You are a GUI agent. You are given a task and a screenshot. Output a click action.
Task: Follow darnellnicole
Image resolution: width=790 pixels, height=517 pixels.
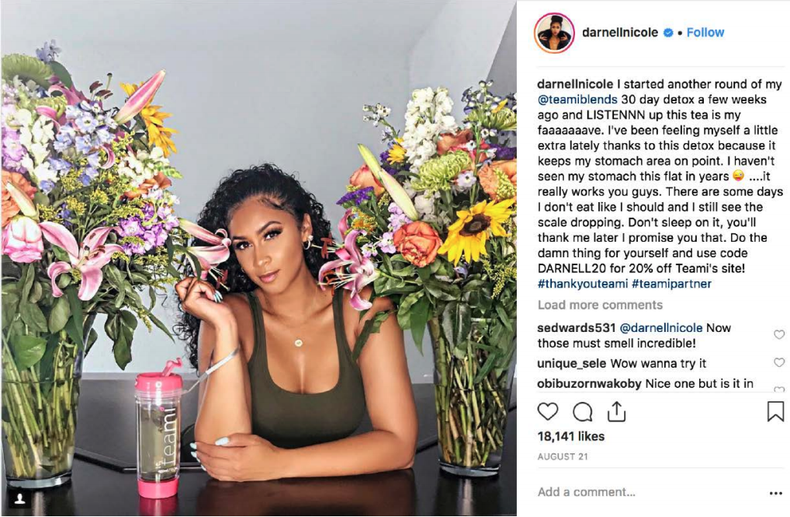705,32
